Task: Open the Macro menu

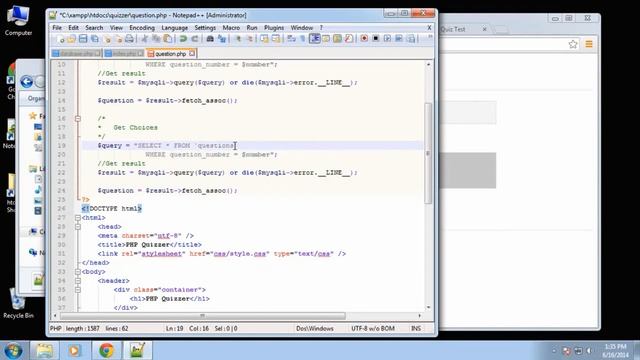Action: click(x=231, y=28)
